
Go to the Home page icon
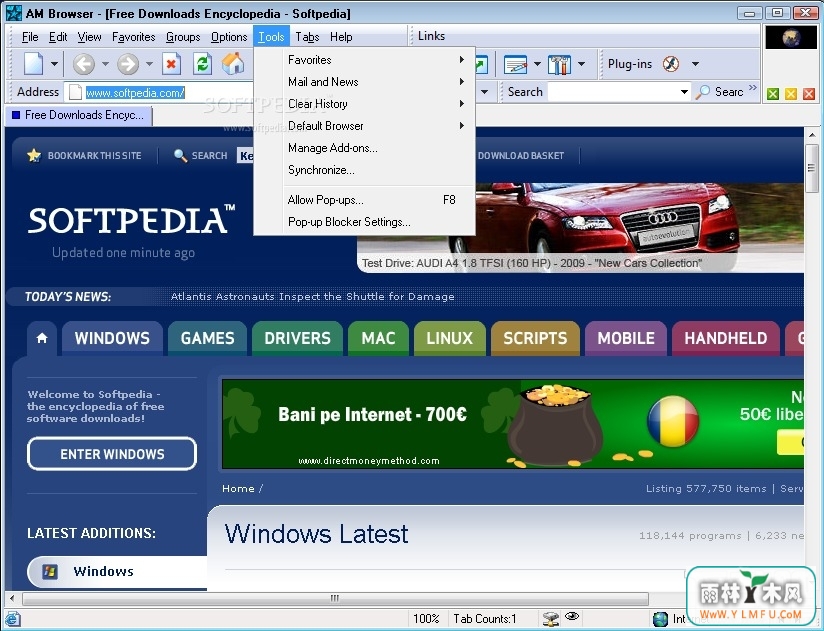click(233, 64)
